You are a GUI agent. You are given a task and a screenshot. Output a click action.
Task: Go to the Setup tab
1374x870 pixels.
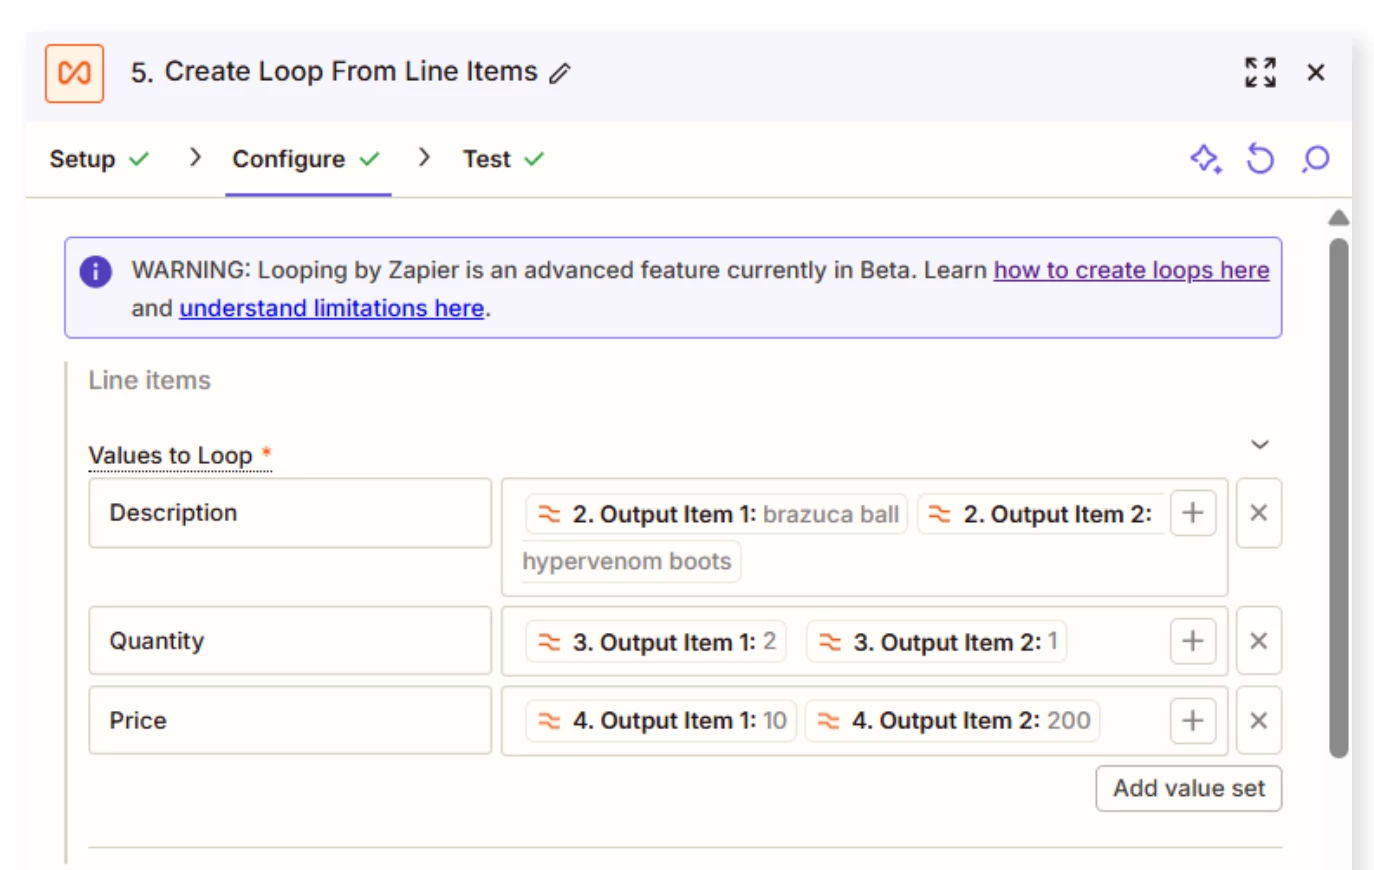click(x=99, y=159)
